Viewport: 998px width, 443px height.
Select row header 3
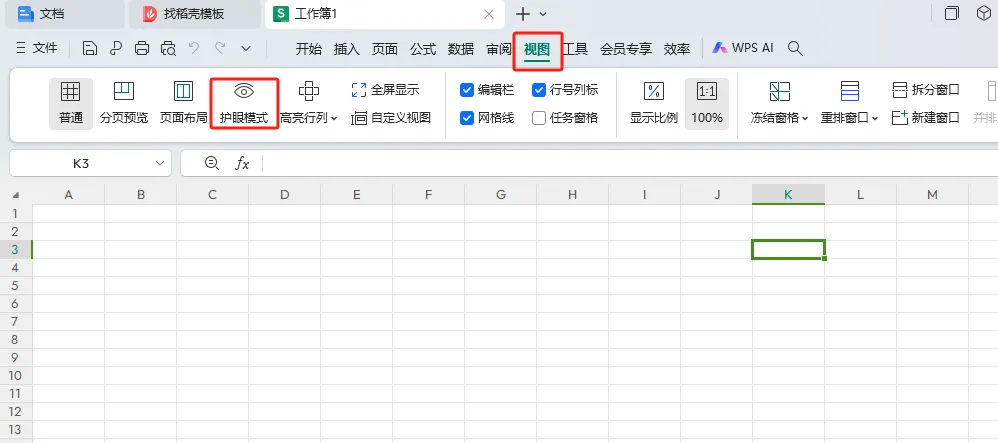point(15,249)
